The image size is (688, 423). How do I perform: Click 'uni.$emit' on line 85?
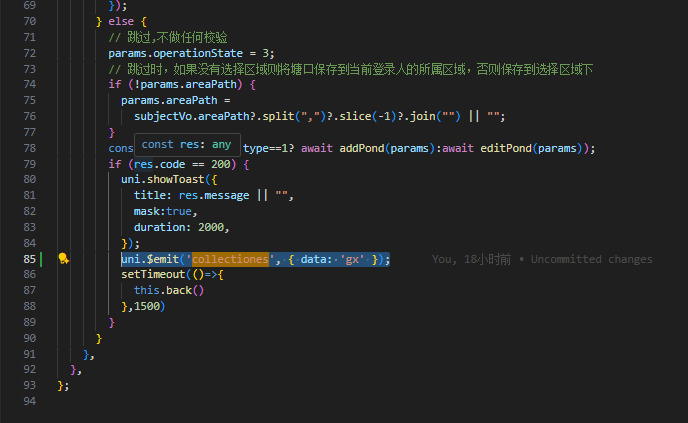coord(150,259)
